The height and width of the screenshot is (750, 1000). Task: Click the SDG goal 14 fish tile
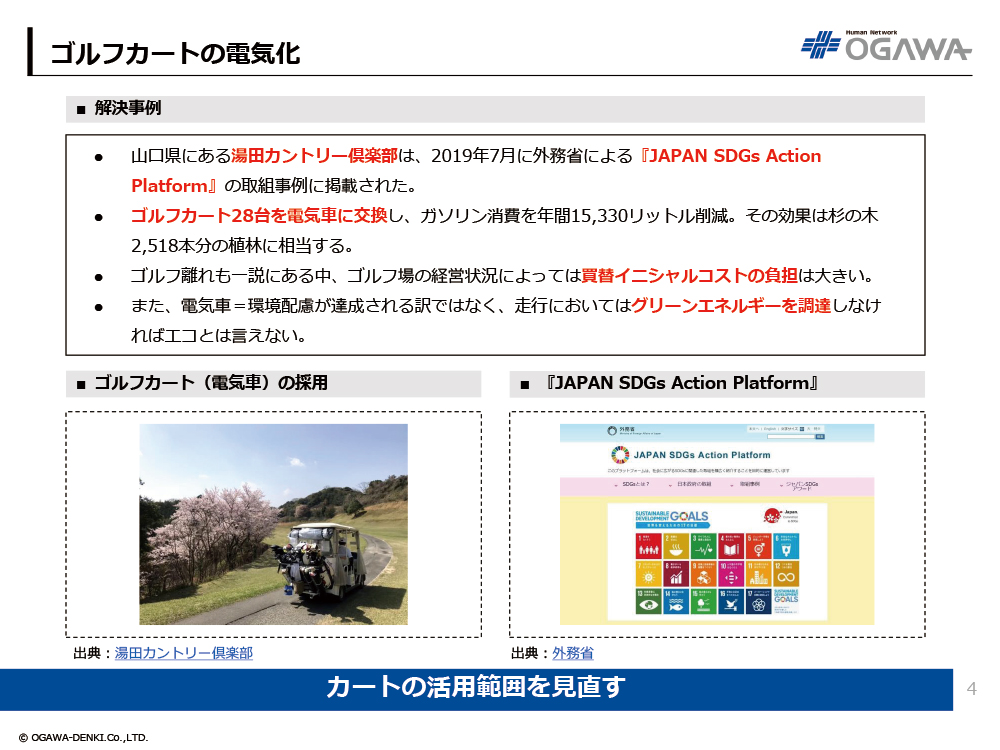pyautogui.click(x=676, y=600)
